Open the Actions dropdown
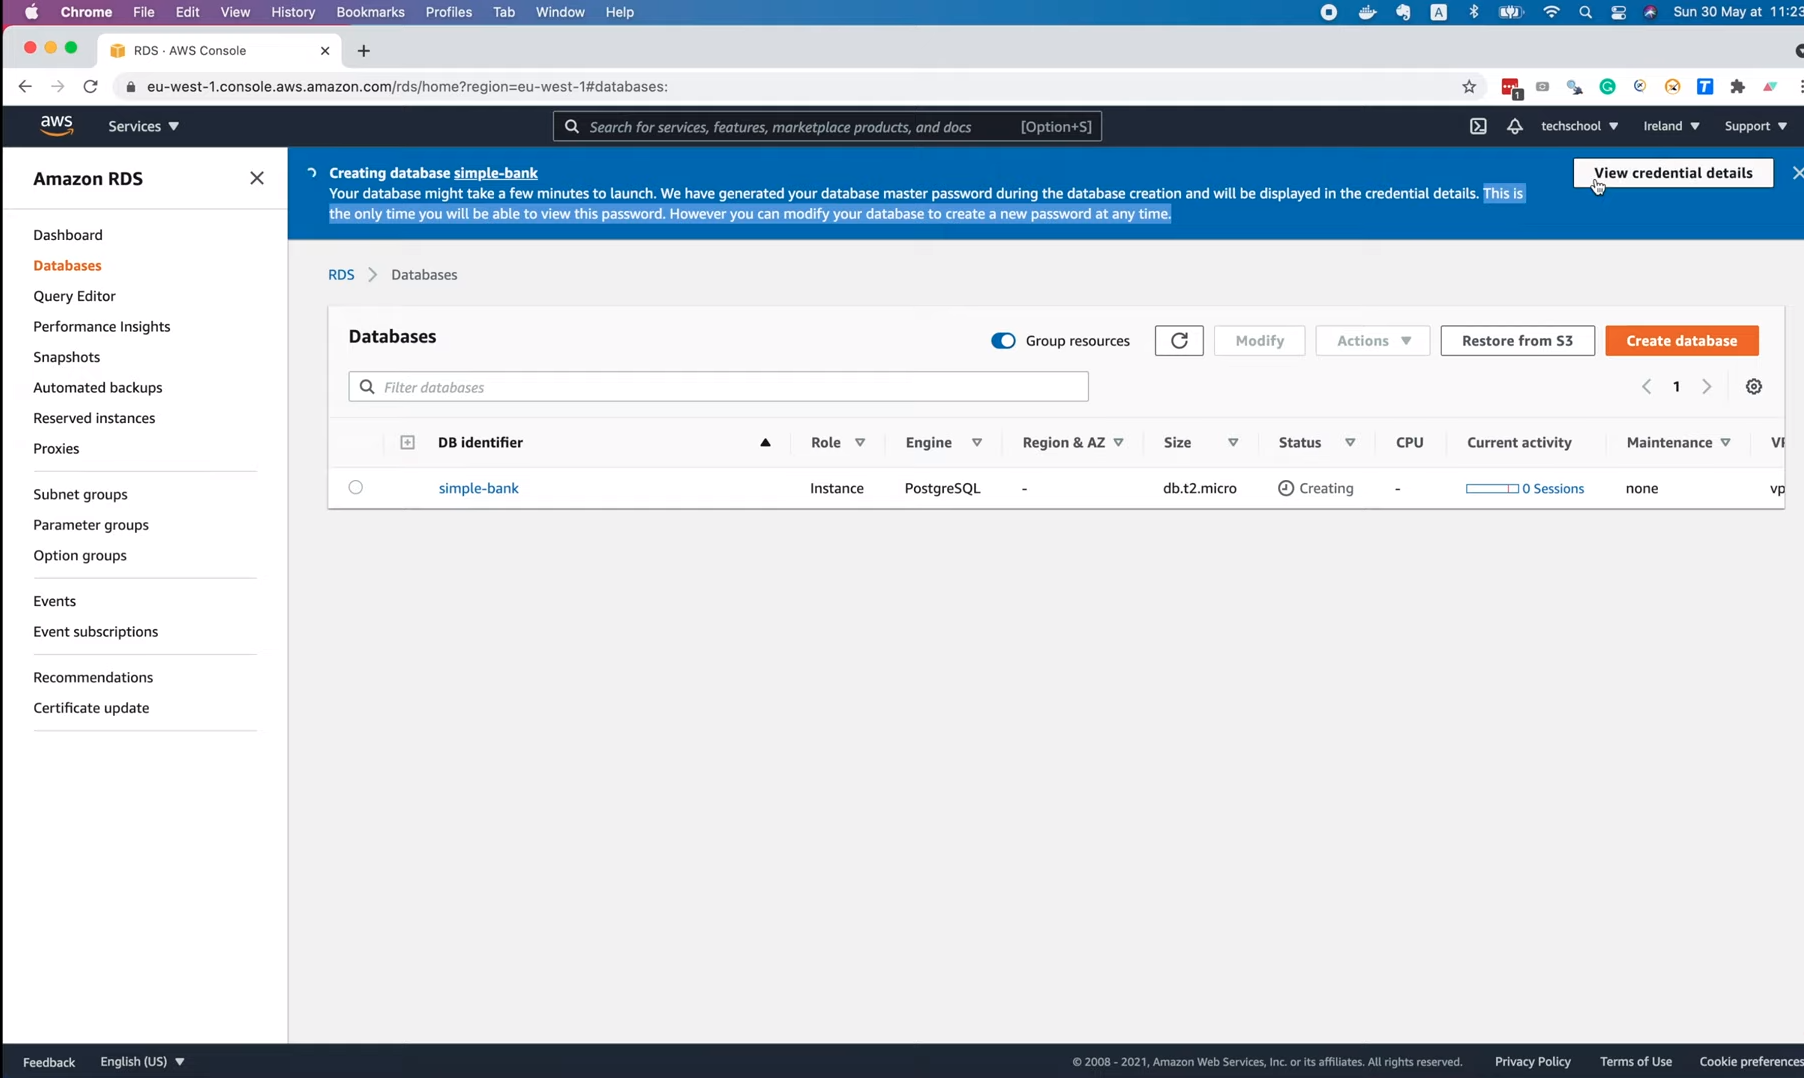This screenshot has width=1804, height=1078. tap(1372, 340)
